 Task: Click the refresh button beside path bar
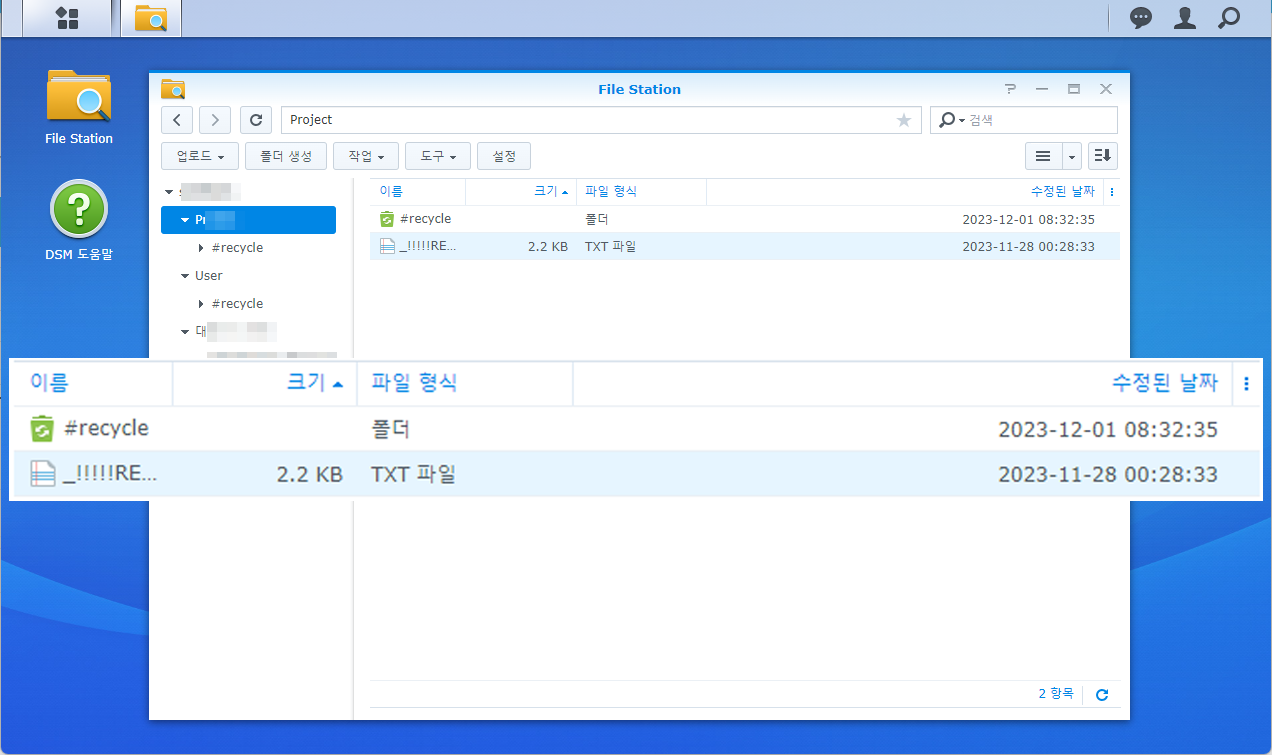256,120
